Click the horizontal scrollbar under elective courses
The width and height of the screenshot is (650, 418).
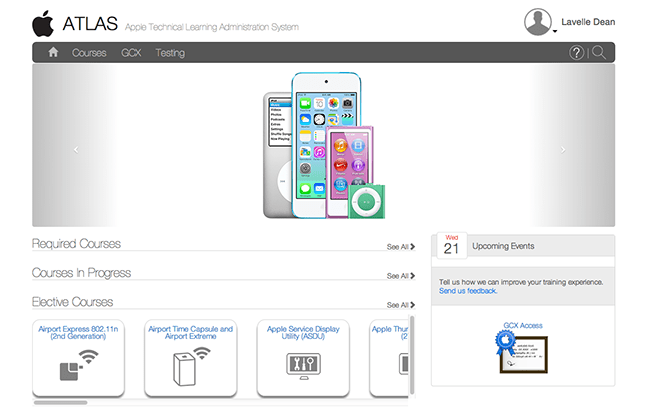[61, 402]
